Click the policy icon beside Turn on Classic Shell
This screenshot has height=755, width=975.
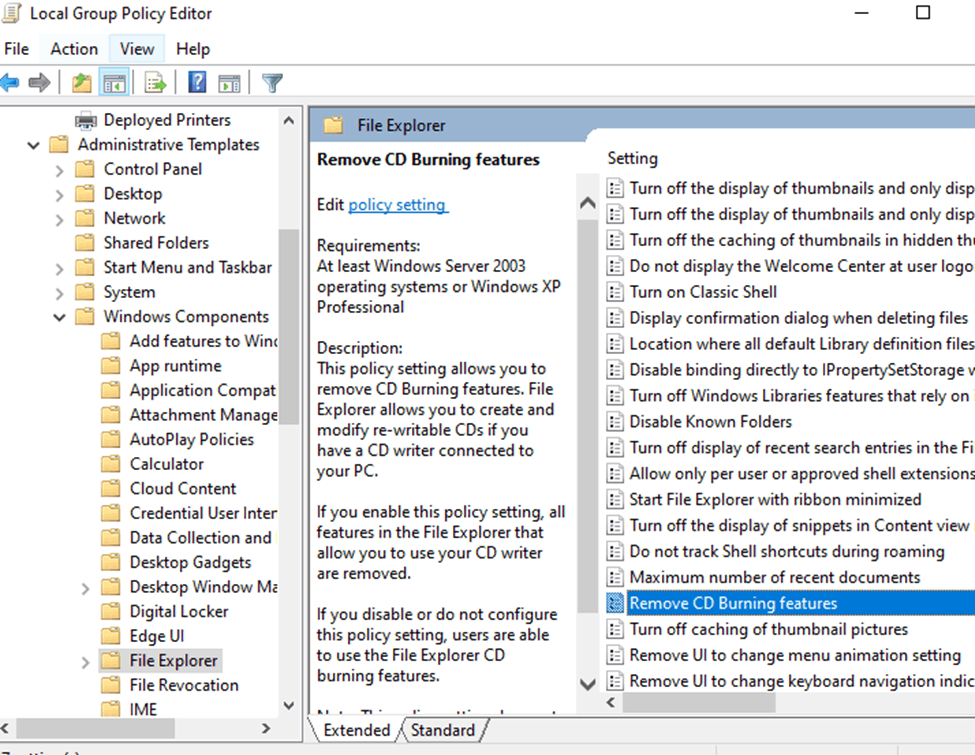pos(615,292)
